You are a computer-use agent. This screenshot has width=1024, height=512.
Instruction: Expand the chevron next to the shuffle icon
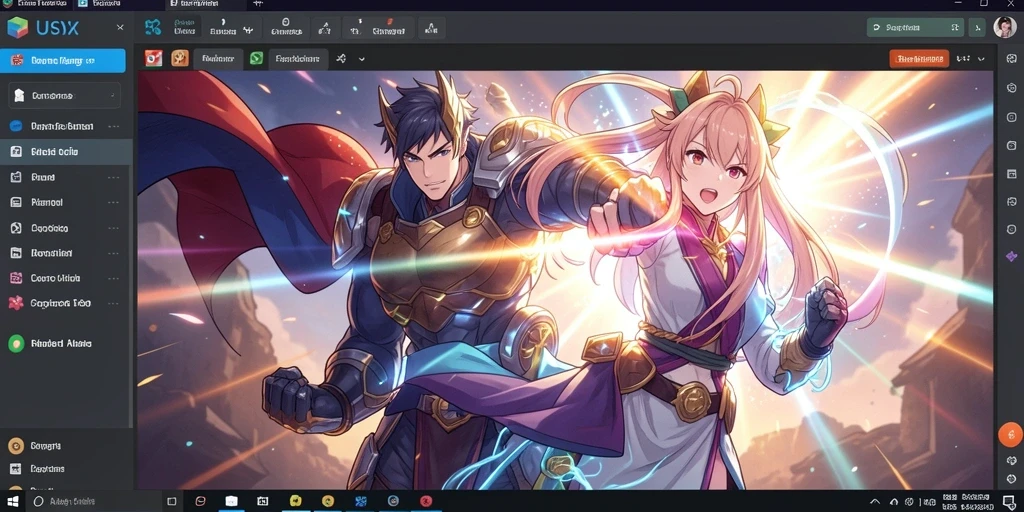(362, 59)
